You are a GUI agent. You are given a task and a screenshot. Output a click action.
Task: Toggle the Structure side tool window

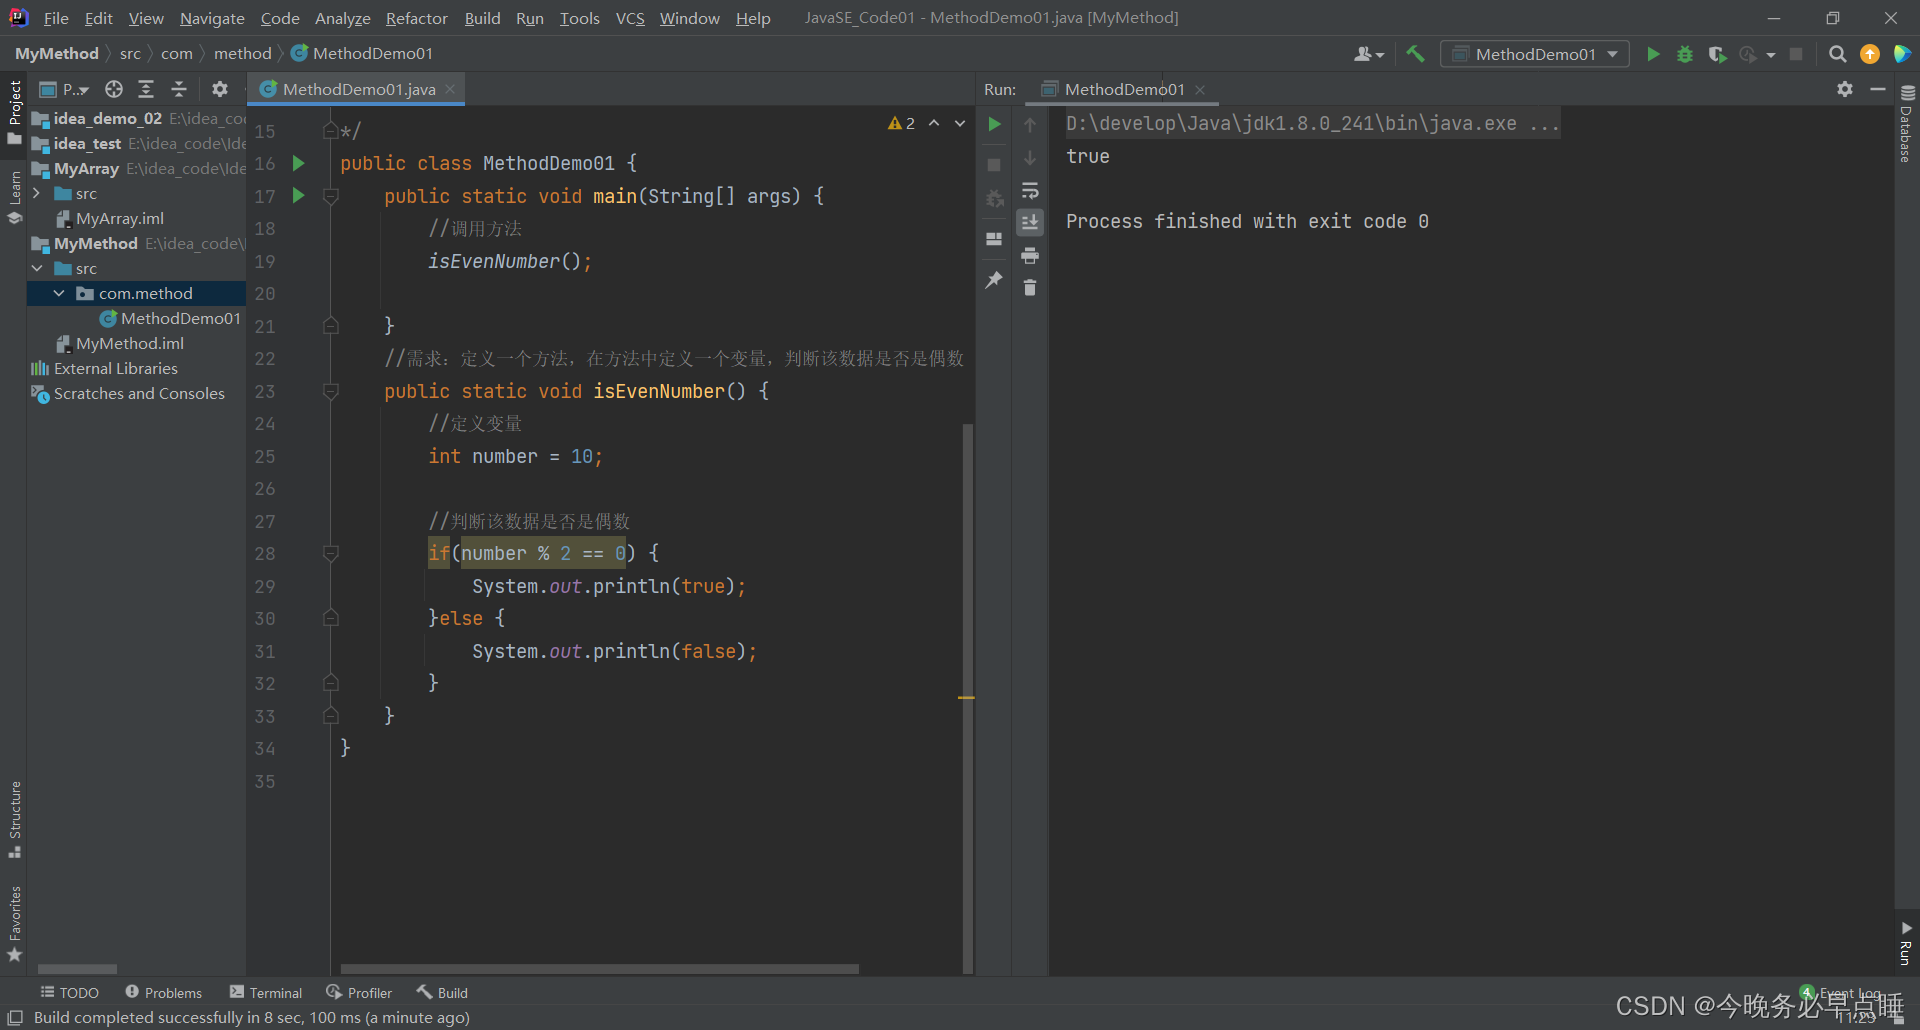pos(14,820)
